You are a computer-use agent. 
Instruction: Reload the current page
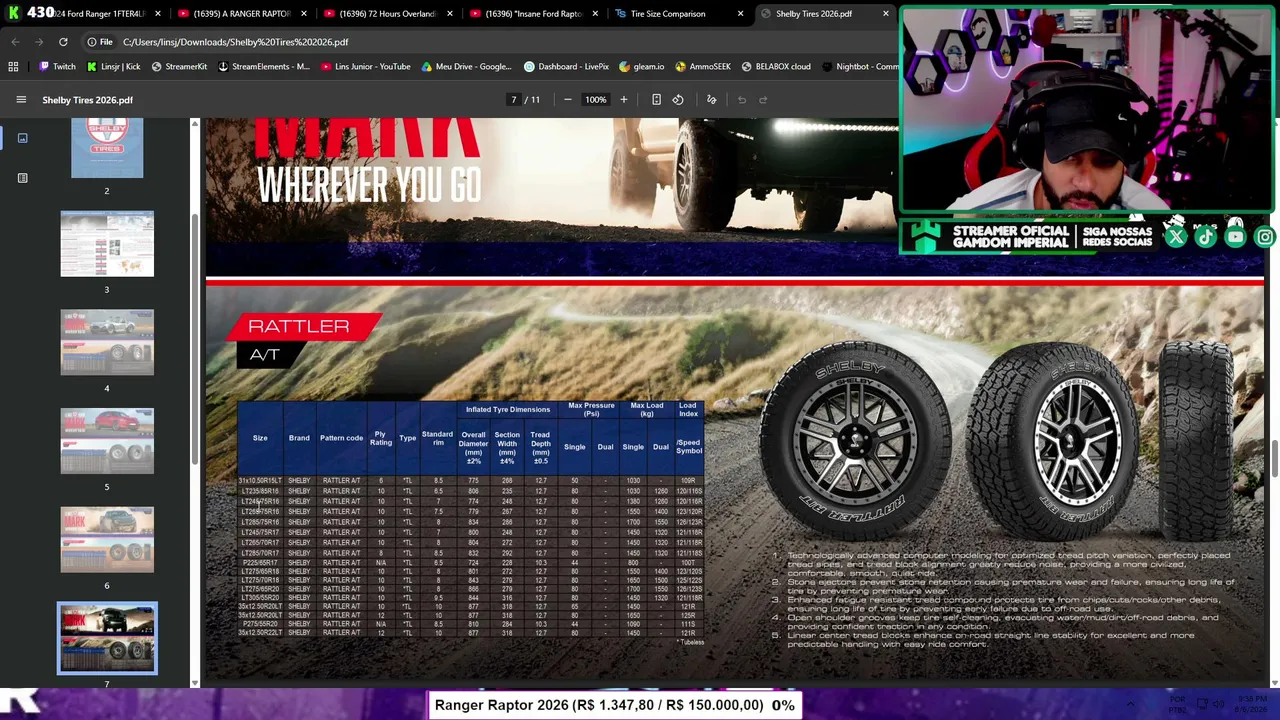coord(63,42)
